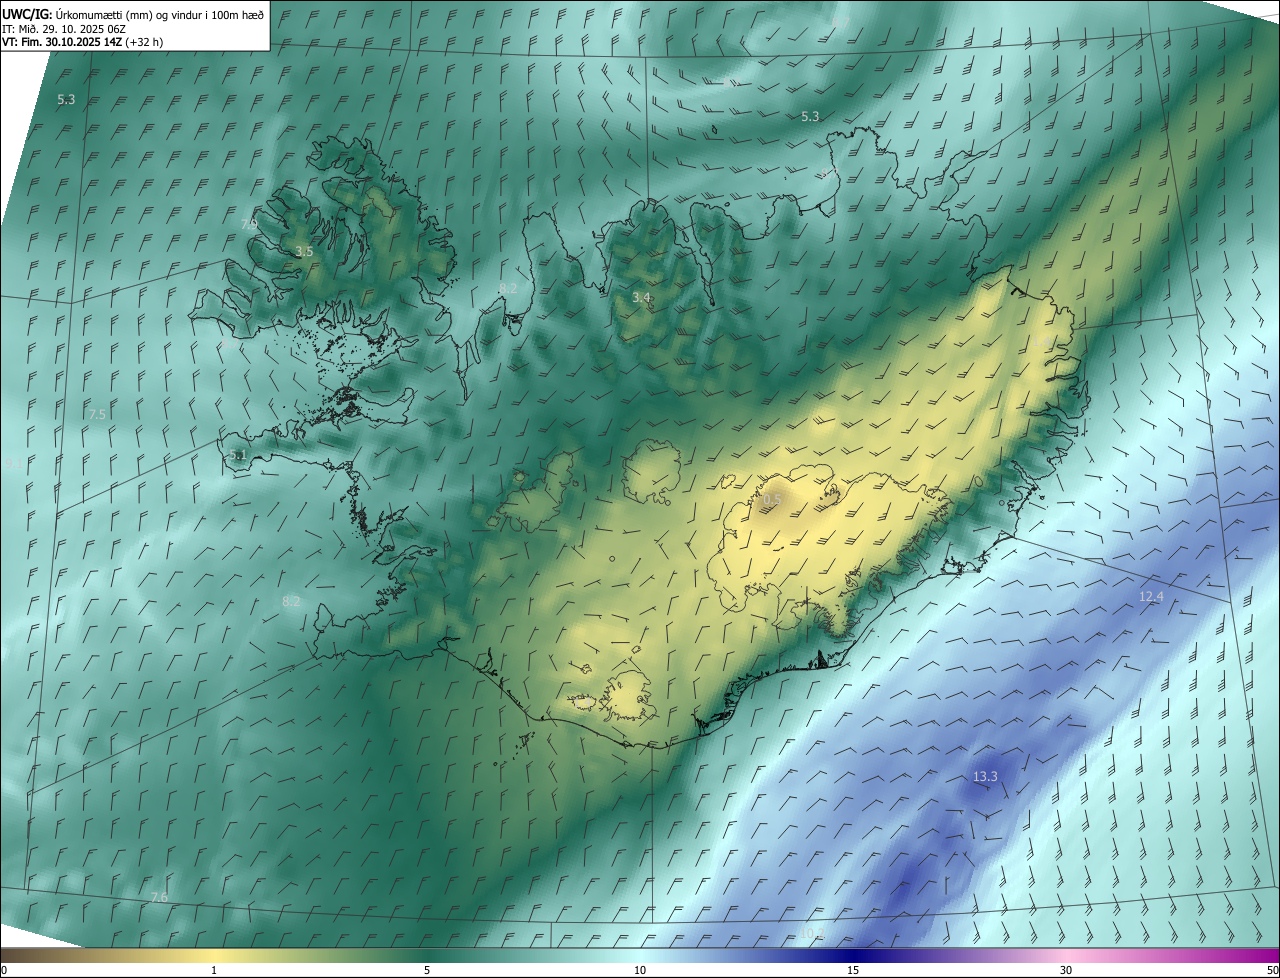Image resolution: width=1280 pixels, height=978 pixels.
Task: Click the dark navy band of the color scale
Action: tap(855, 954)
